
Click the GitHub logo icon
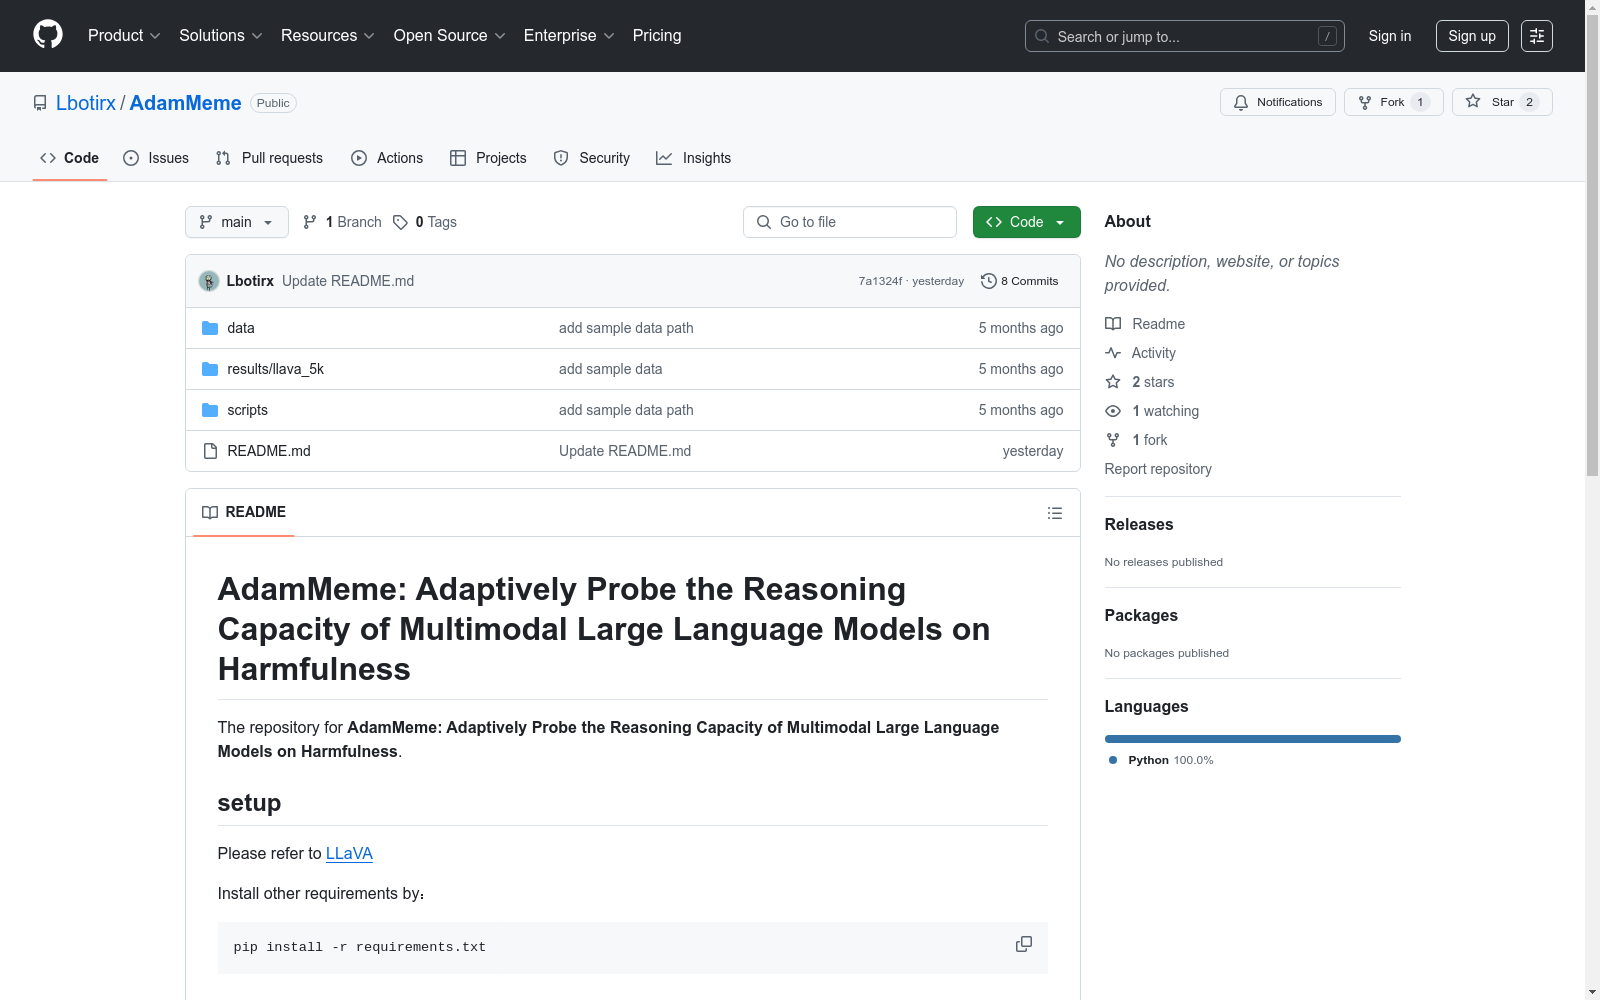(x=48, y=35)
